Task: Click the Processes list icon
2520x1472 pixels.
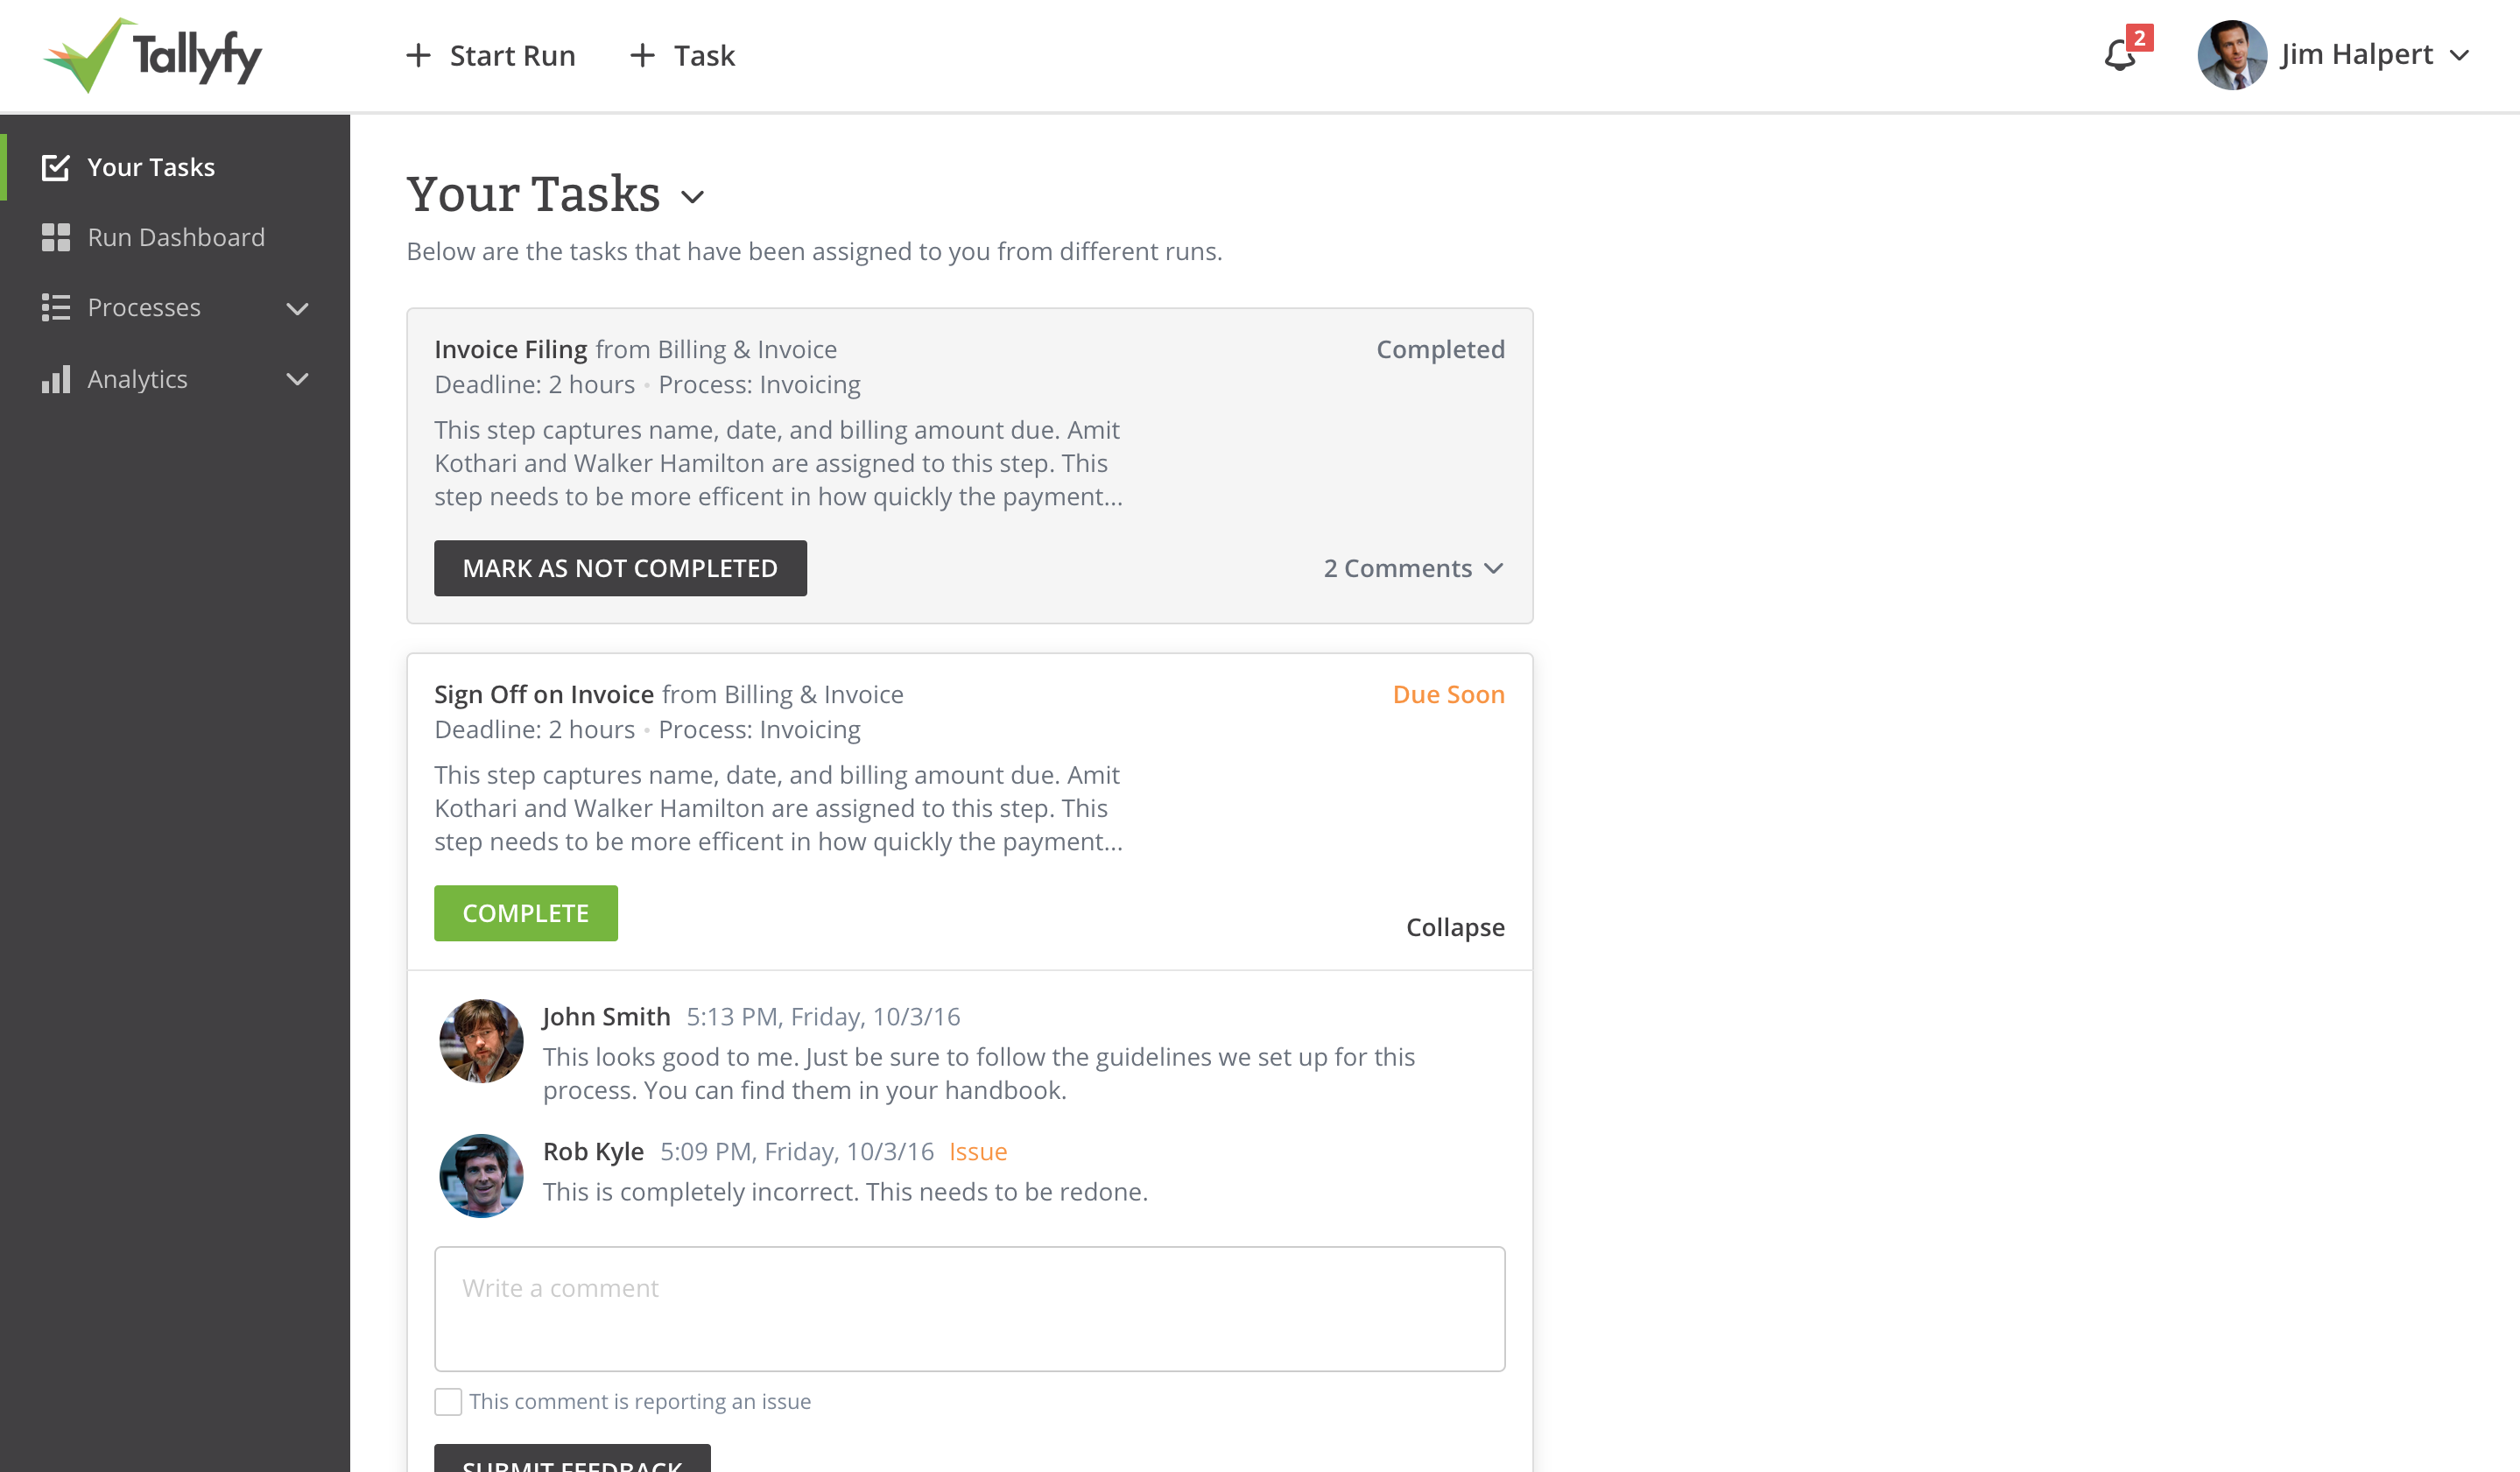Action: point(56,307)
